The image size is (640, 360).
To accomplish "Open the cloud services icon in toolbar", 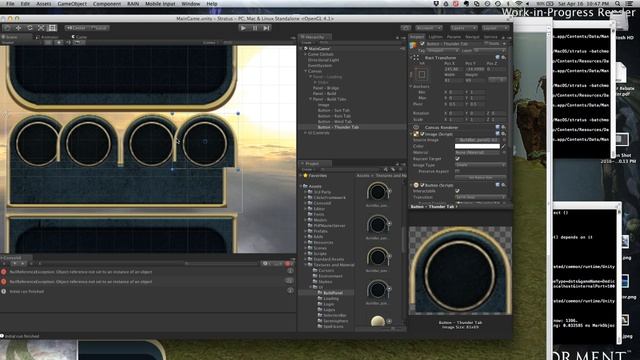I will coord(406,28).
